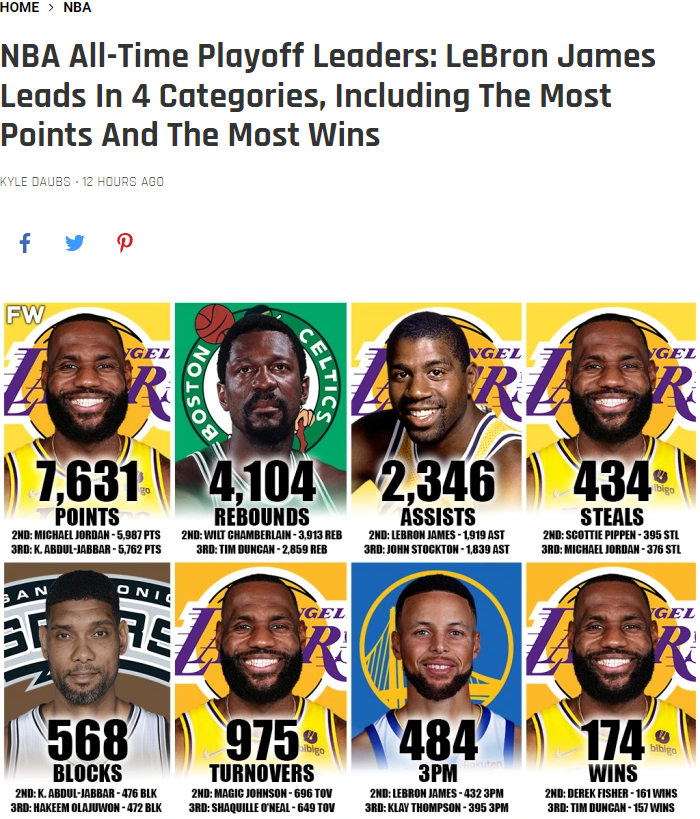The height and width of the screenshot is (819, 700).
Task: Go to HOME breadcrumb link
Action: 20,8
